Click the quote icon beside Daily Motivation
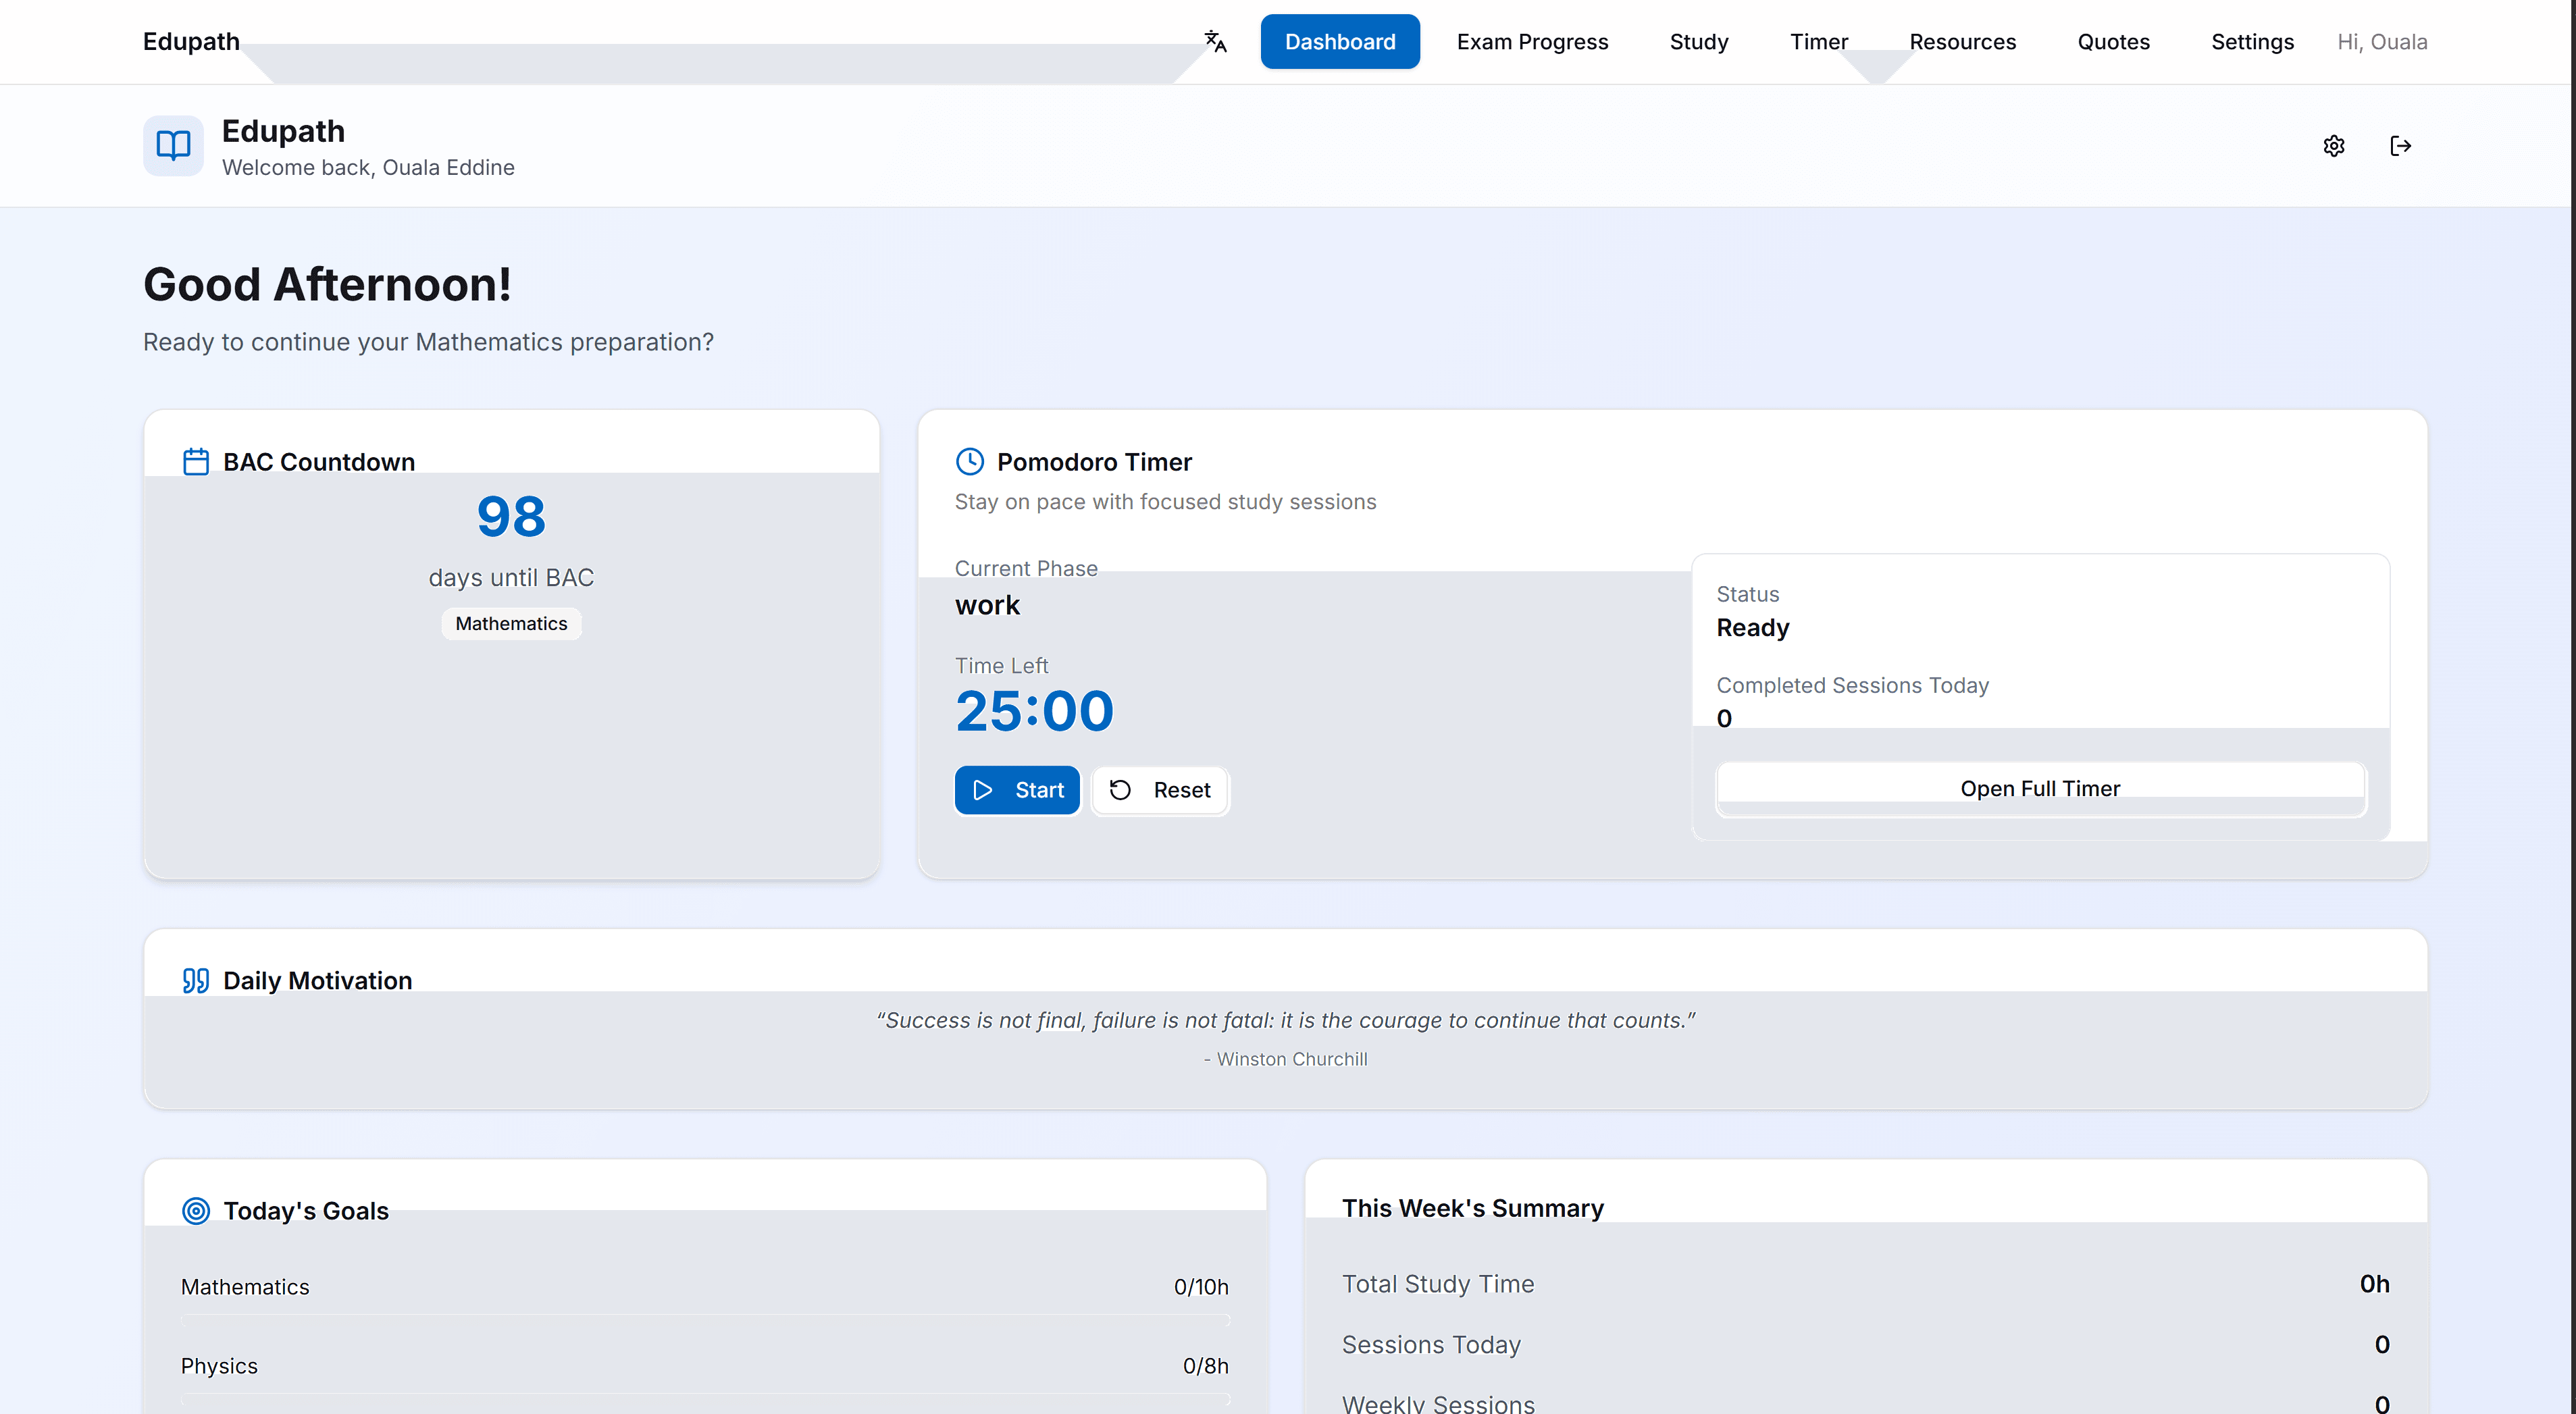Image resolution: width=2576 pixels, height=1414 pixels. (x=196, y=980)
